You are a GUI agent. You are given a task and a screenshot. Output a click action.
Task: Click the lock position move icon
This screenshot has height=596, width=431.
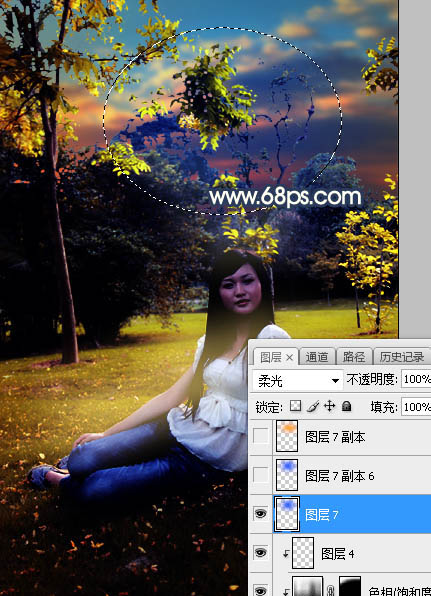coord(330,406)
